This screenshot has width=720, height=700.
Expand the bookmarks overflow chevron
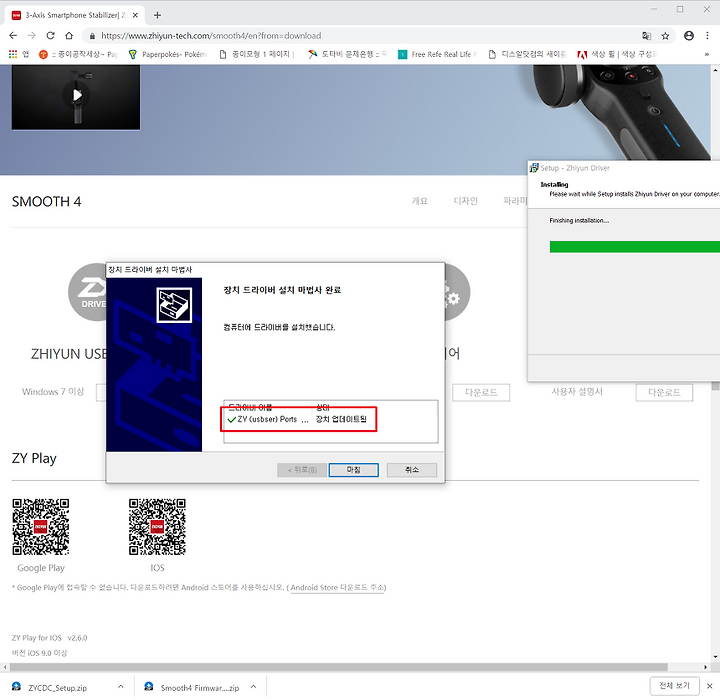tap(707, 54)
